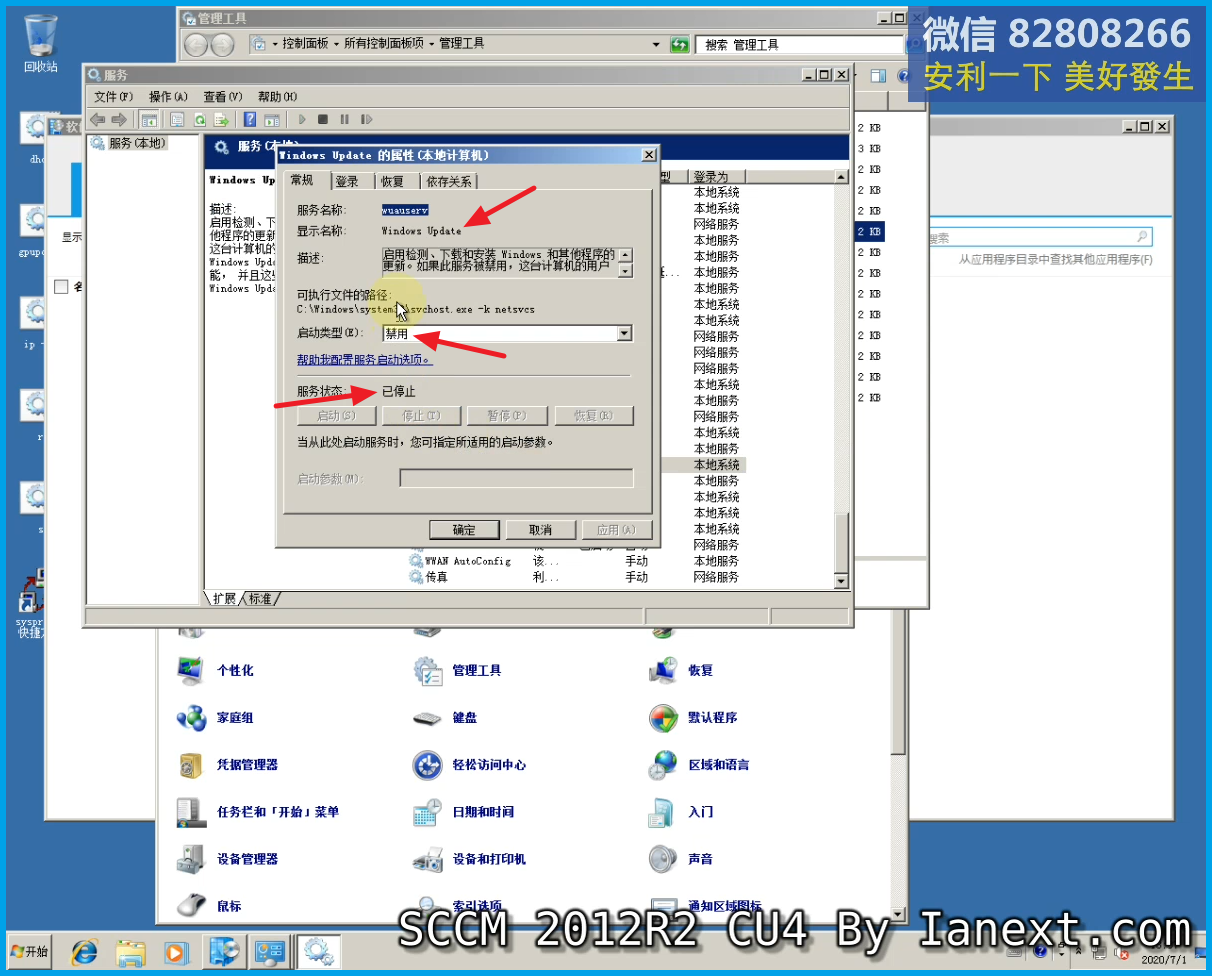
Task: Click the 开始 Start button
Action: (x=28, y=951)
